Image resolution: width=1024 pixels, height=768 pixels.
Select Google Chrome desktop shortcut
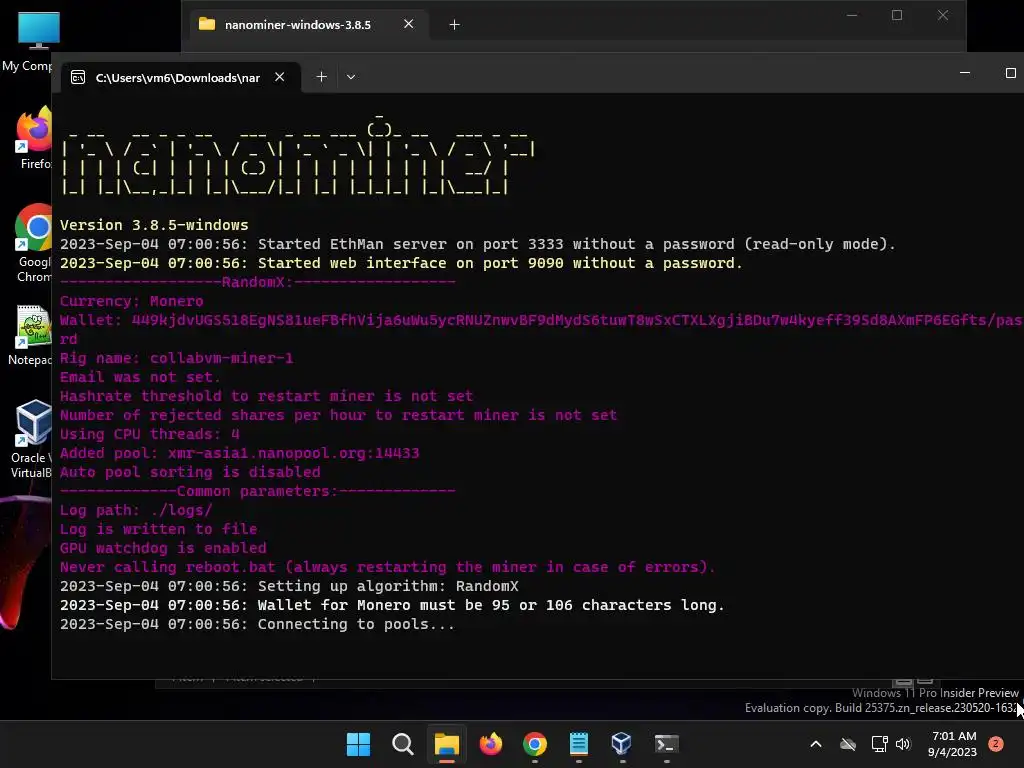(34, 244)
